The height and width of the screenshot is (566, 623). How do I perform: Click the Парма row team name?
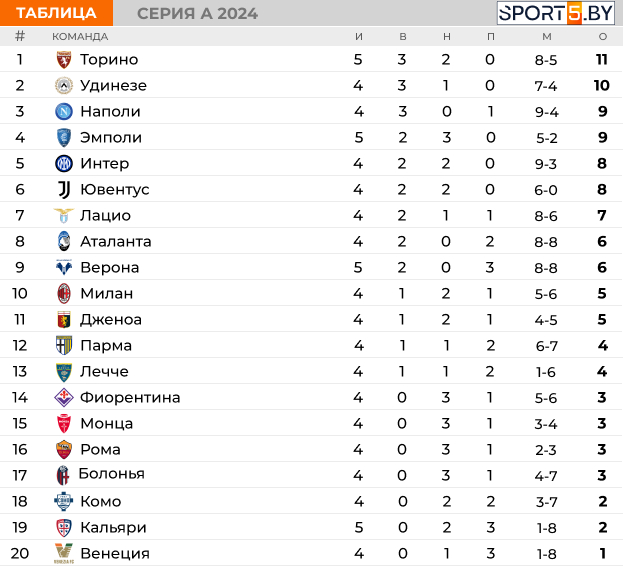(106, 346)
